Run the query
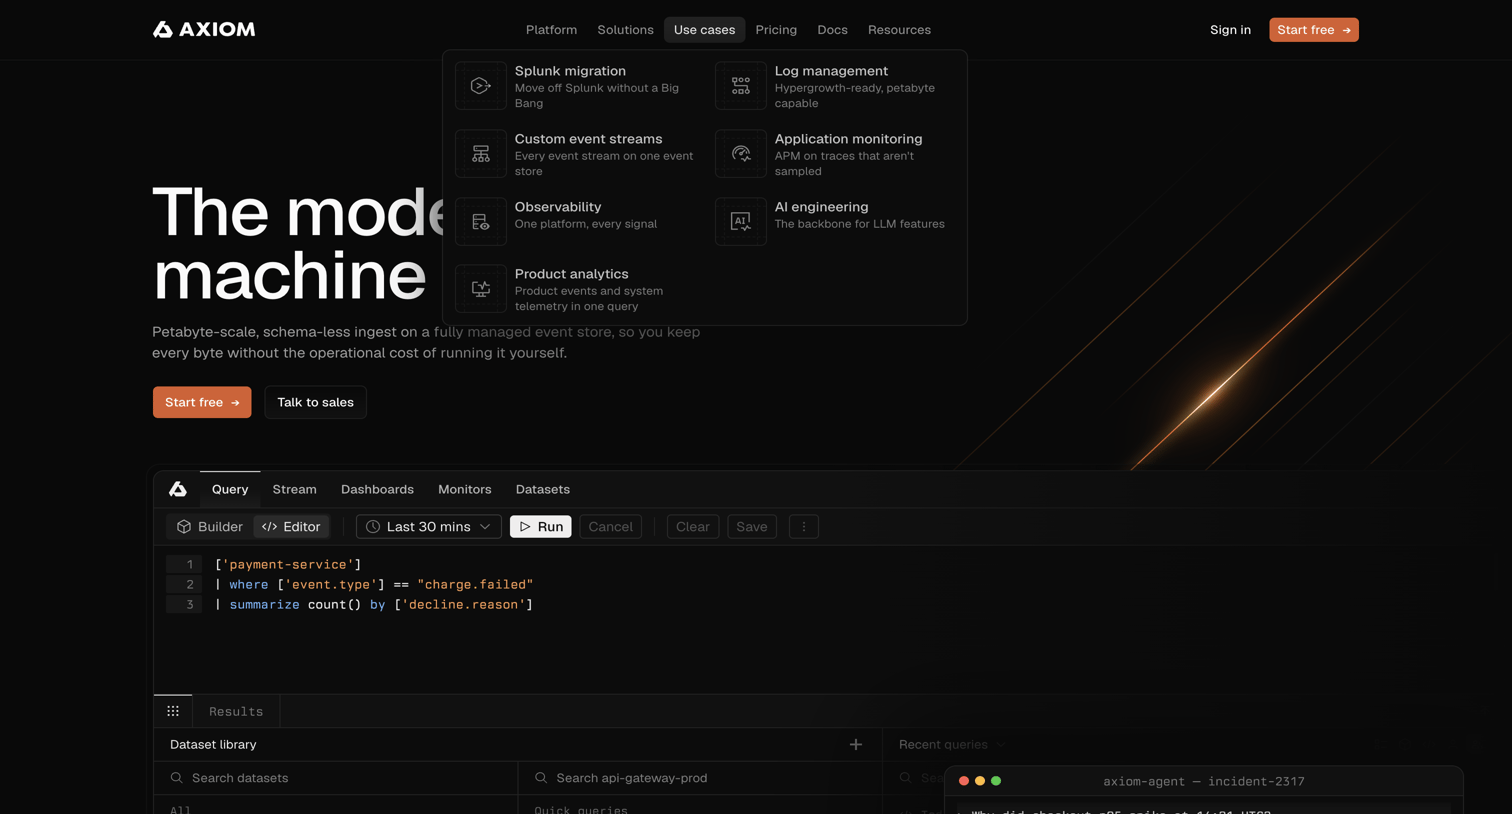 [x=541, y=527]
